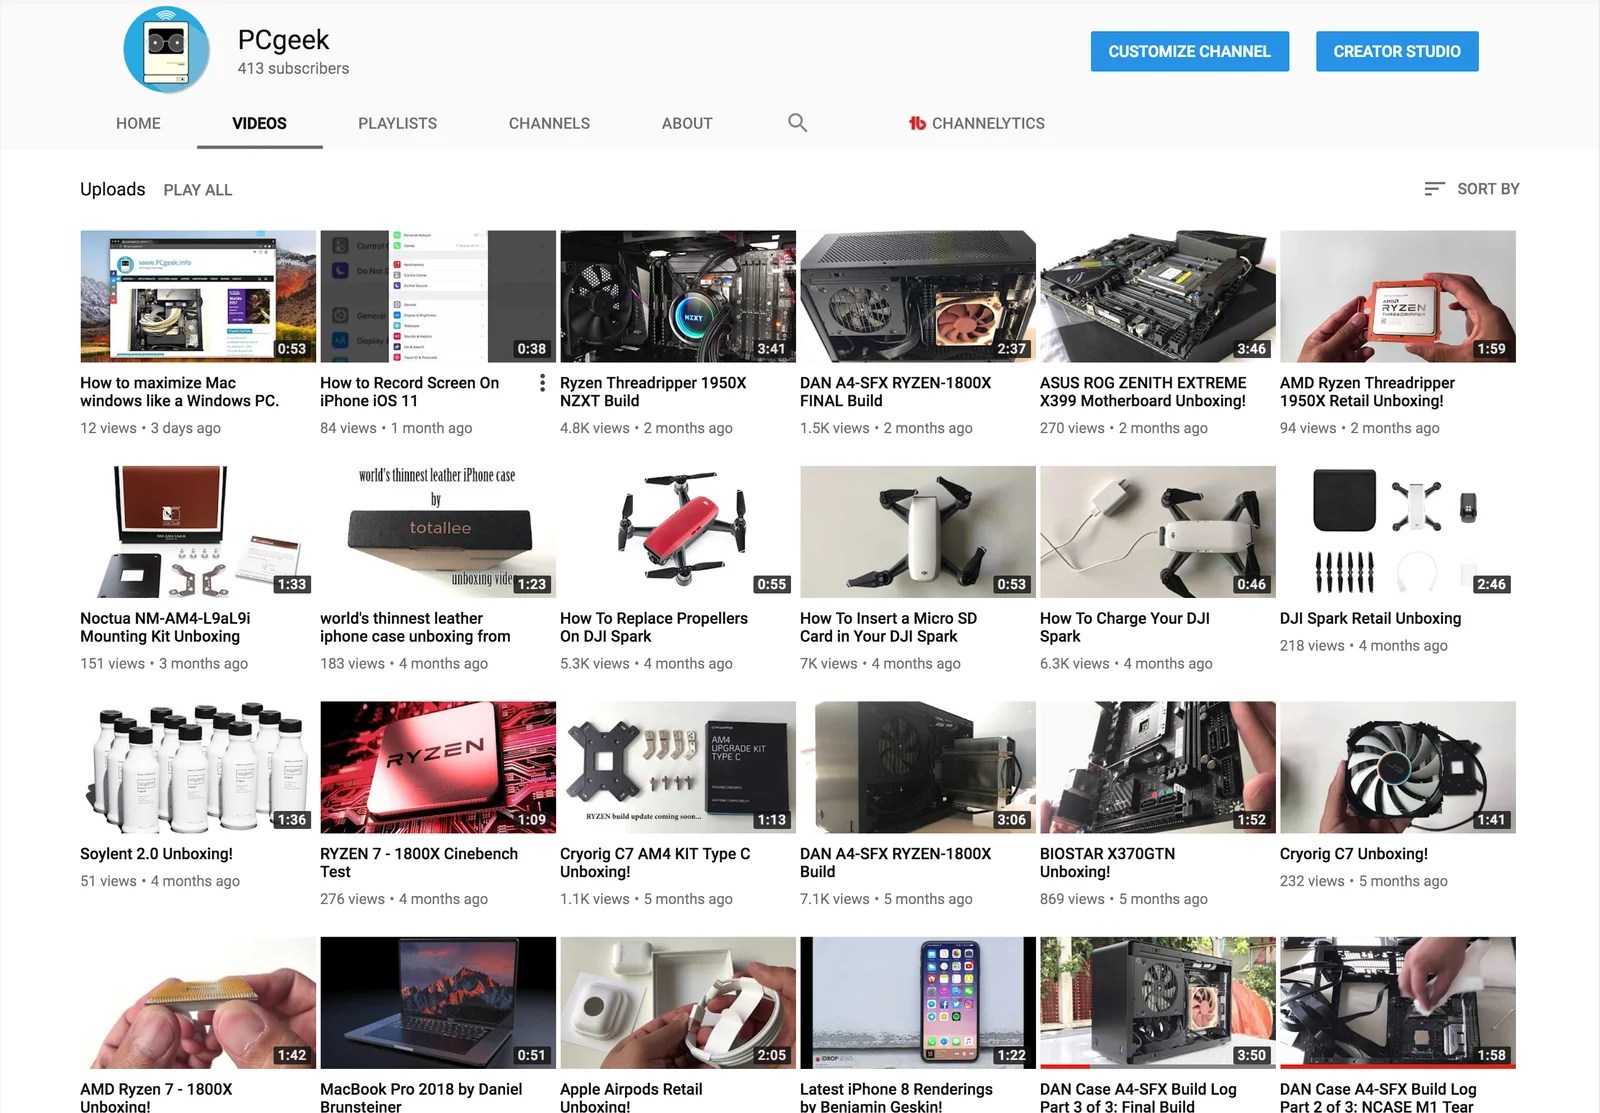Click the Customize Channel button
This screenshot has height=1113, width=1600.
(1190, 51)
